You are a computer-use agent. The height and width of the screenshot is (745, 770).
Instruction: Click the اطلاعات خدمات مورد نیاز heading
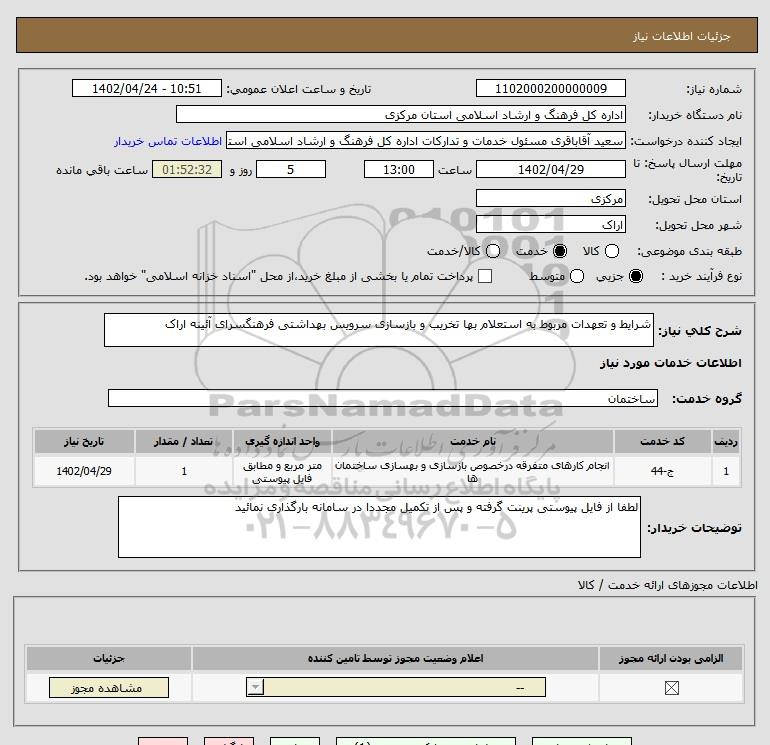[x=670, y=363]
